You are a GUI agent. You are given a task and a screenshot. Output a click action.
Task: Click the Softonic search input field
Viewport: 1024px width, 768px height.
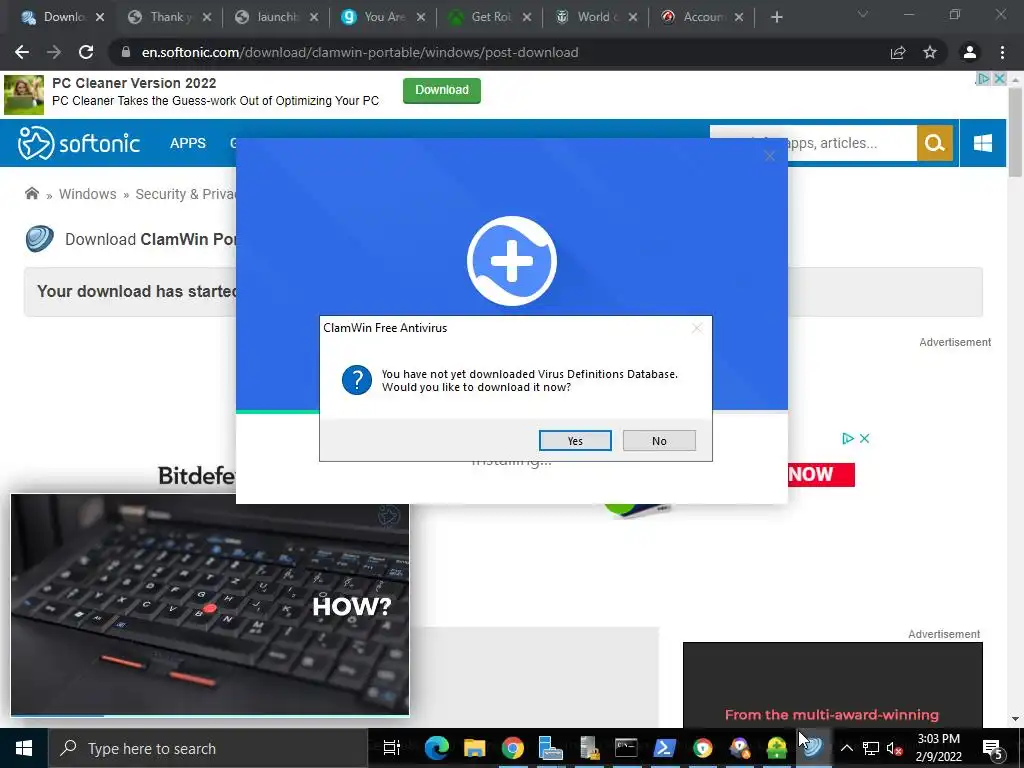pyautogui.click(x=813, y=143)
